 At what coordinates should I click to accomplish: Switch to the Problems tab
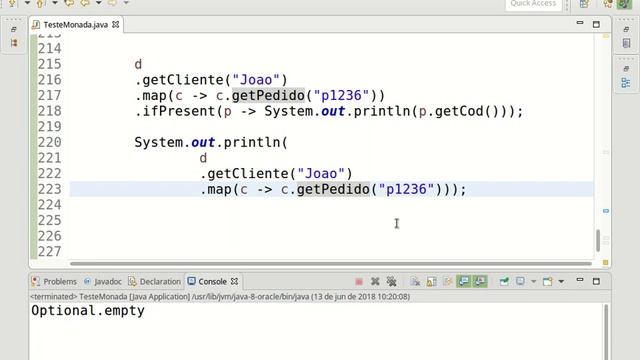pos(54,282)
